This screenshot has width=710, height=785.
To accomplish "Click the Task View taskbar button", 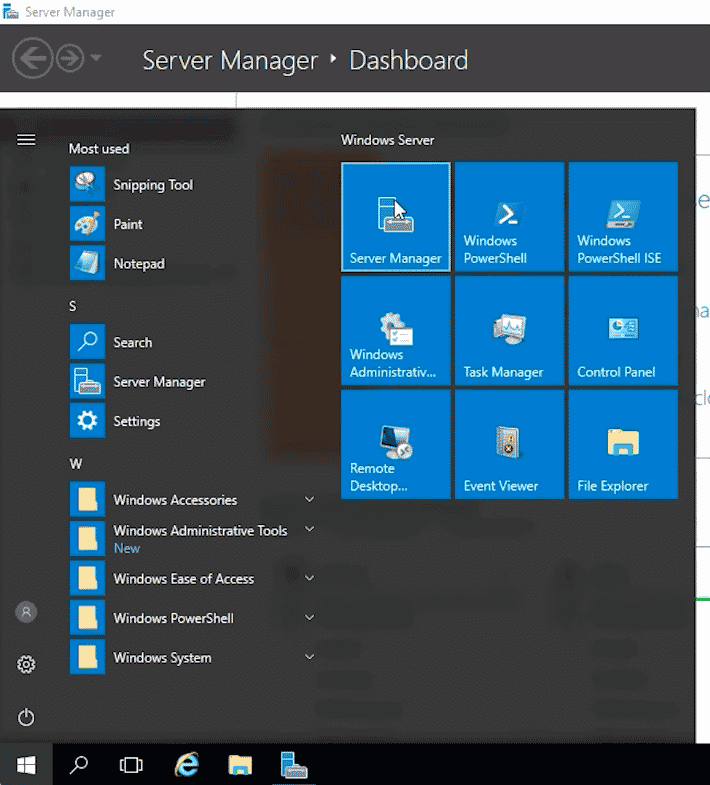I will (131, 765).
